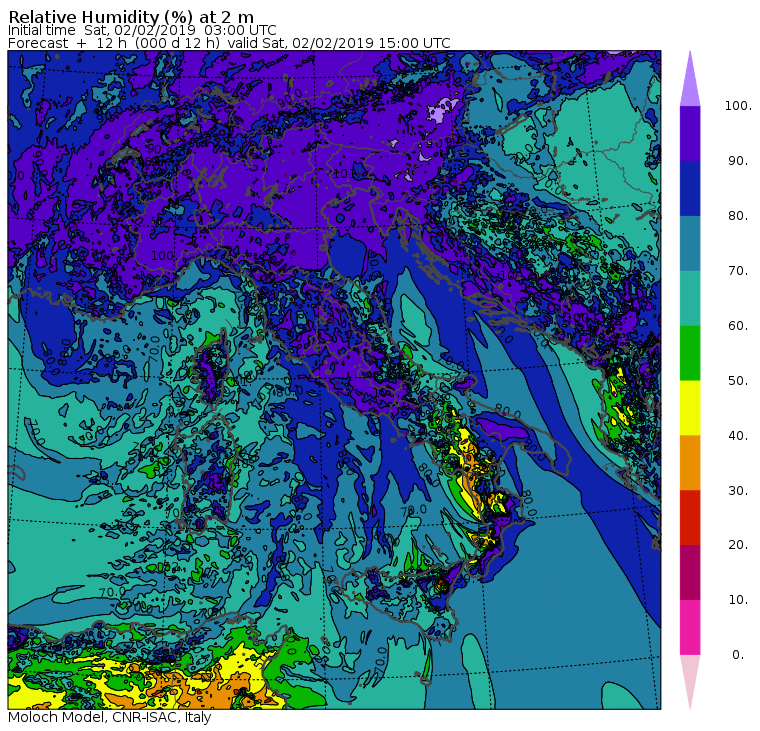Select the green 50–60 colorbar segment
The height and width of the screenshot is (731, 760).
pos(690,353)
